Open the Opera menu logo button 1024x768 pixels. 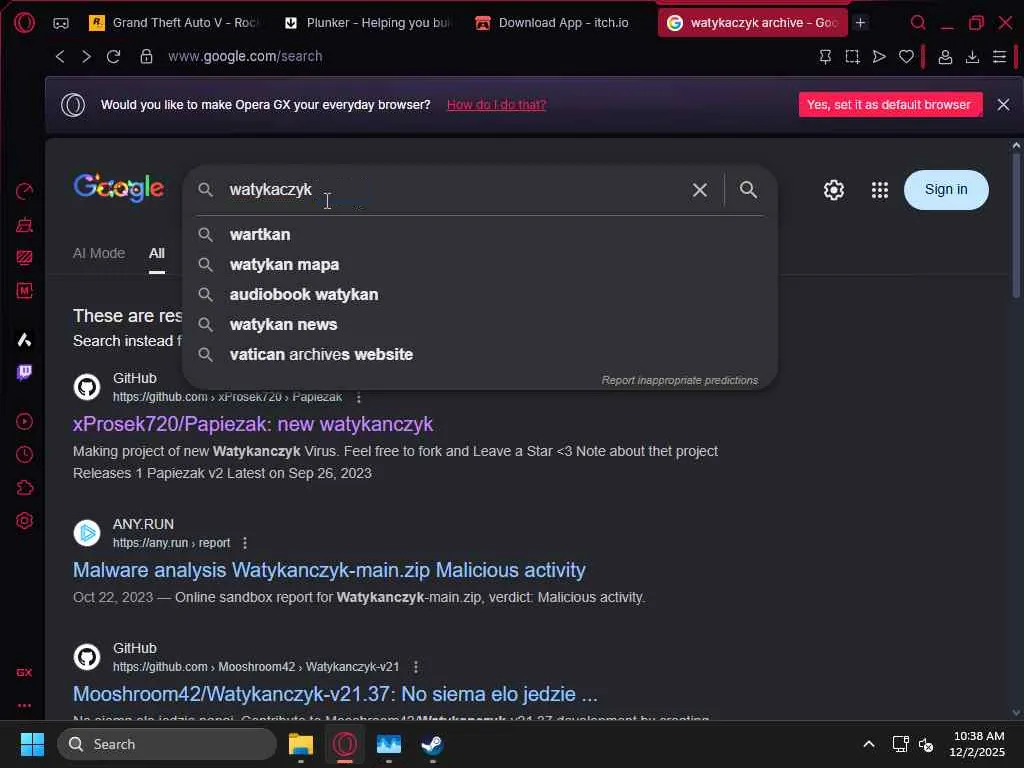(24, 23)
